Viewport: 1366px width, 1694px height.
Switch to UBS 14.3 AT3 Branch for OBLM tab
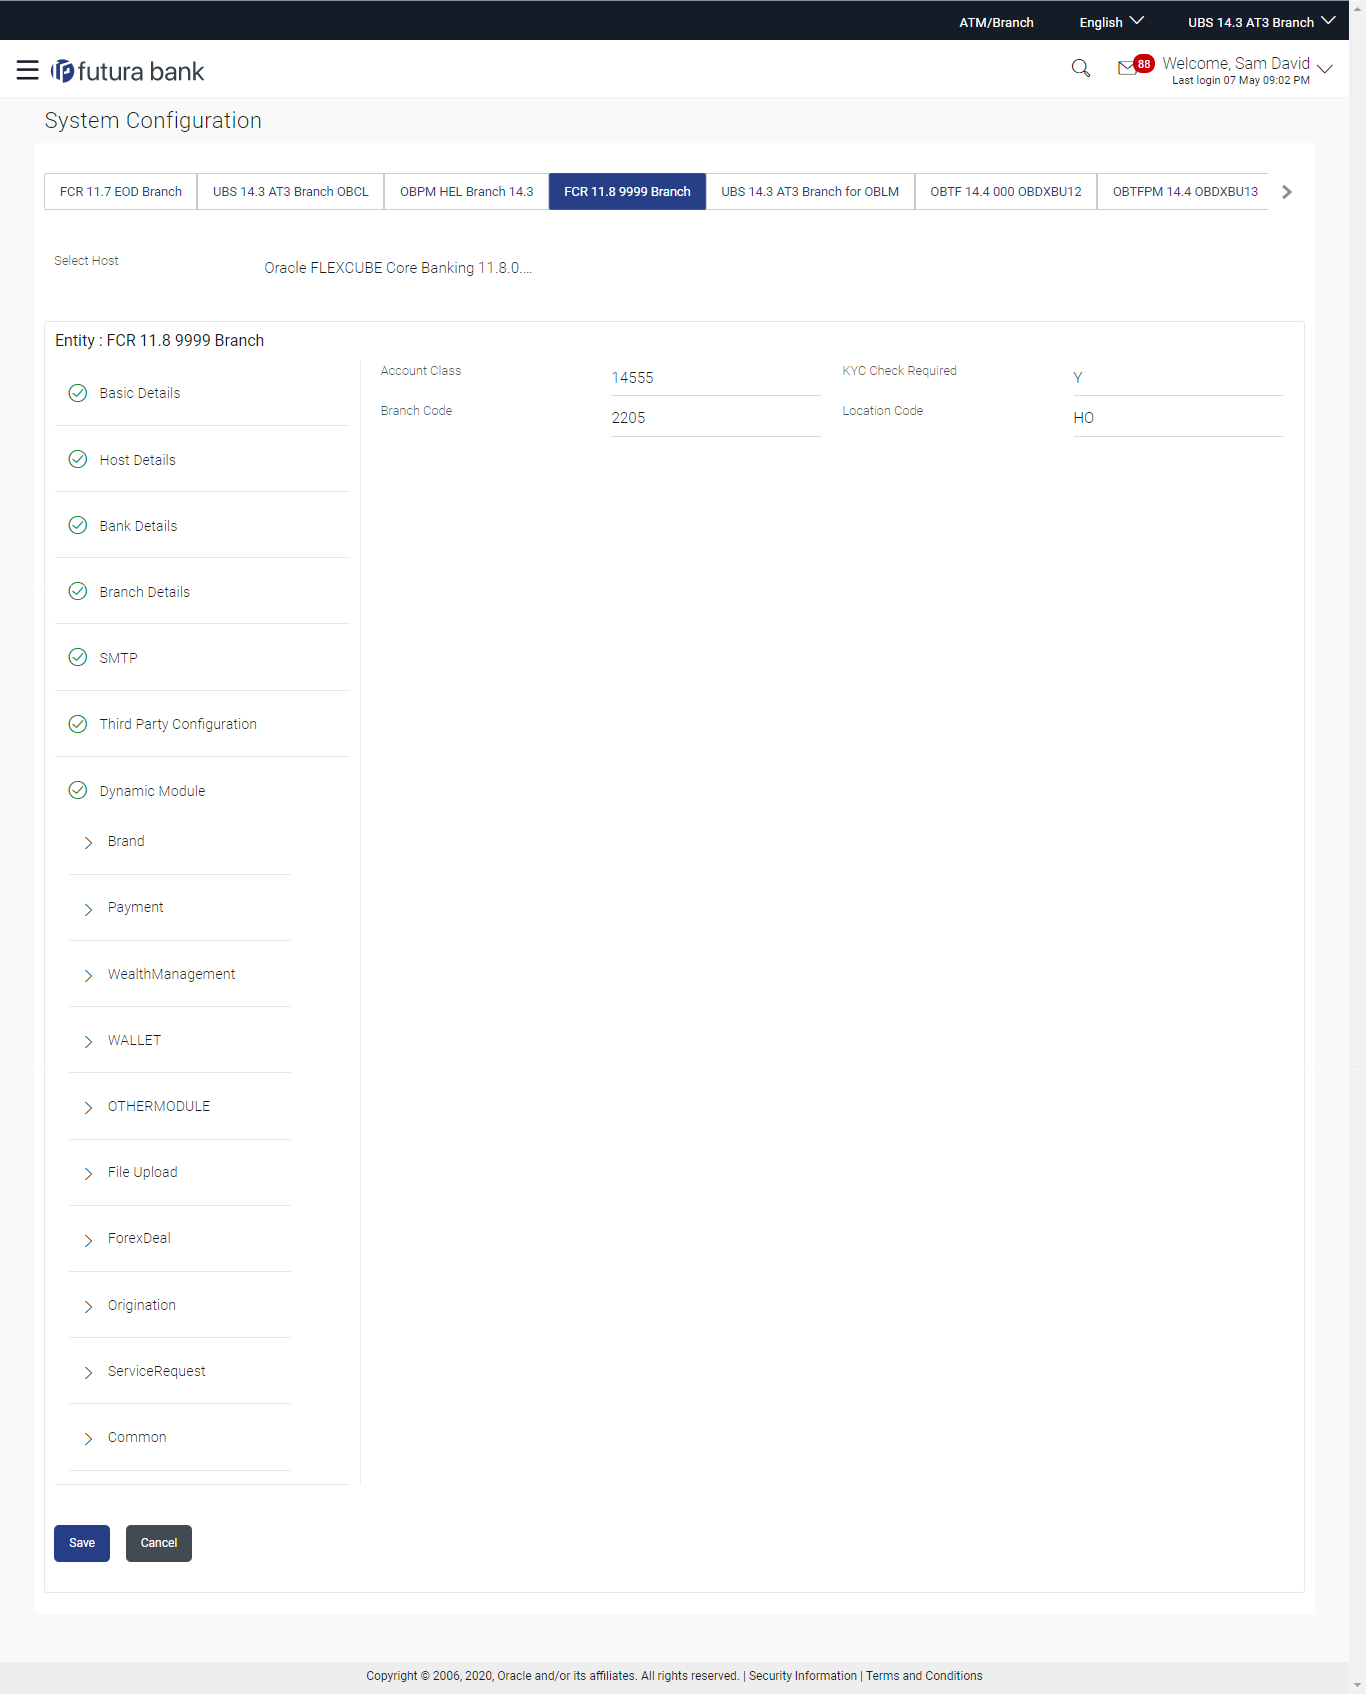tap(810, 191)
